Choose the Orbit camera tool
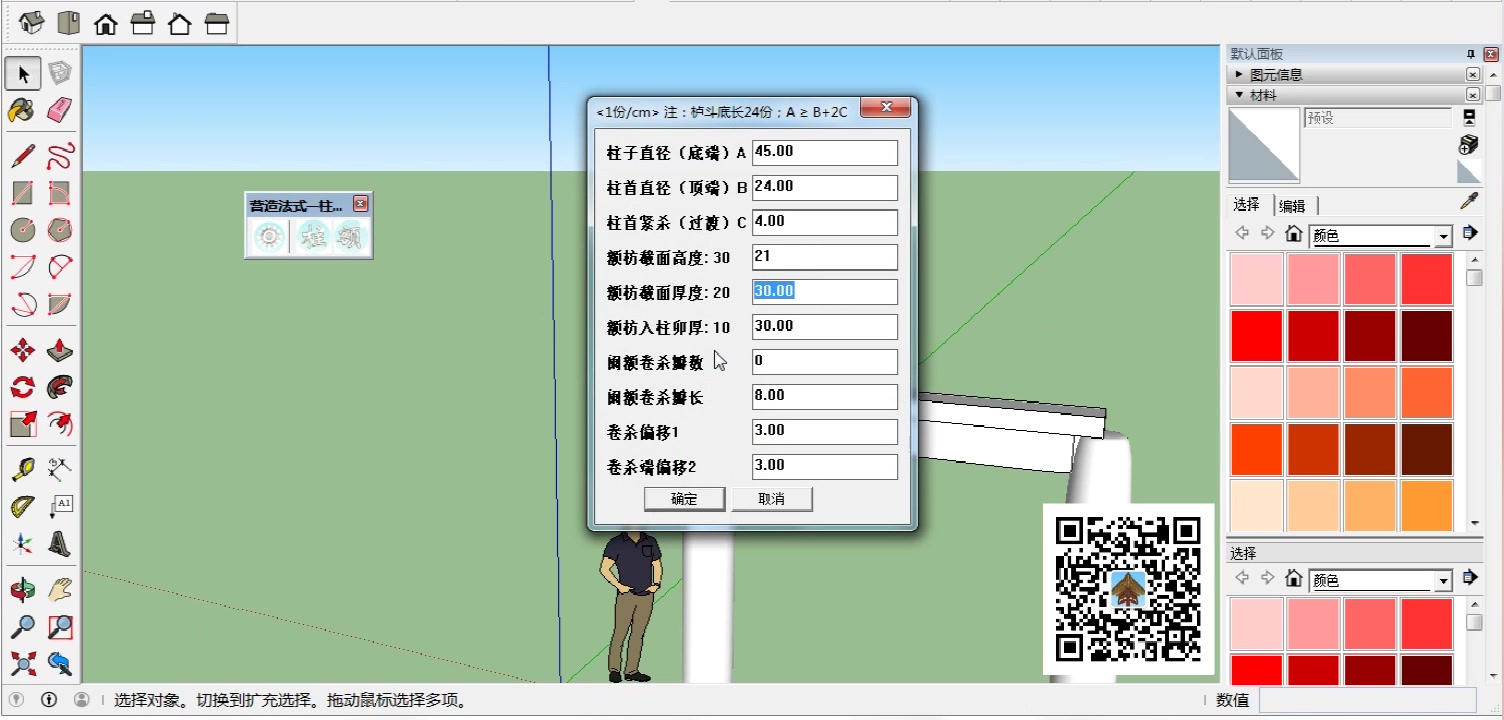1504x720 pixels. click(x=22, y=589)
